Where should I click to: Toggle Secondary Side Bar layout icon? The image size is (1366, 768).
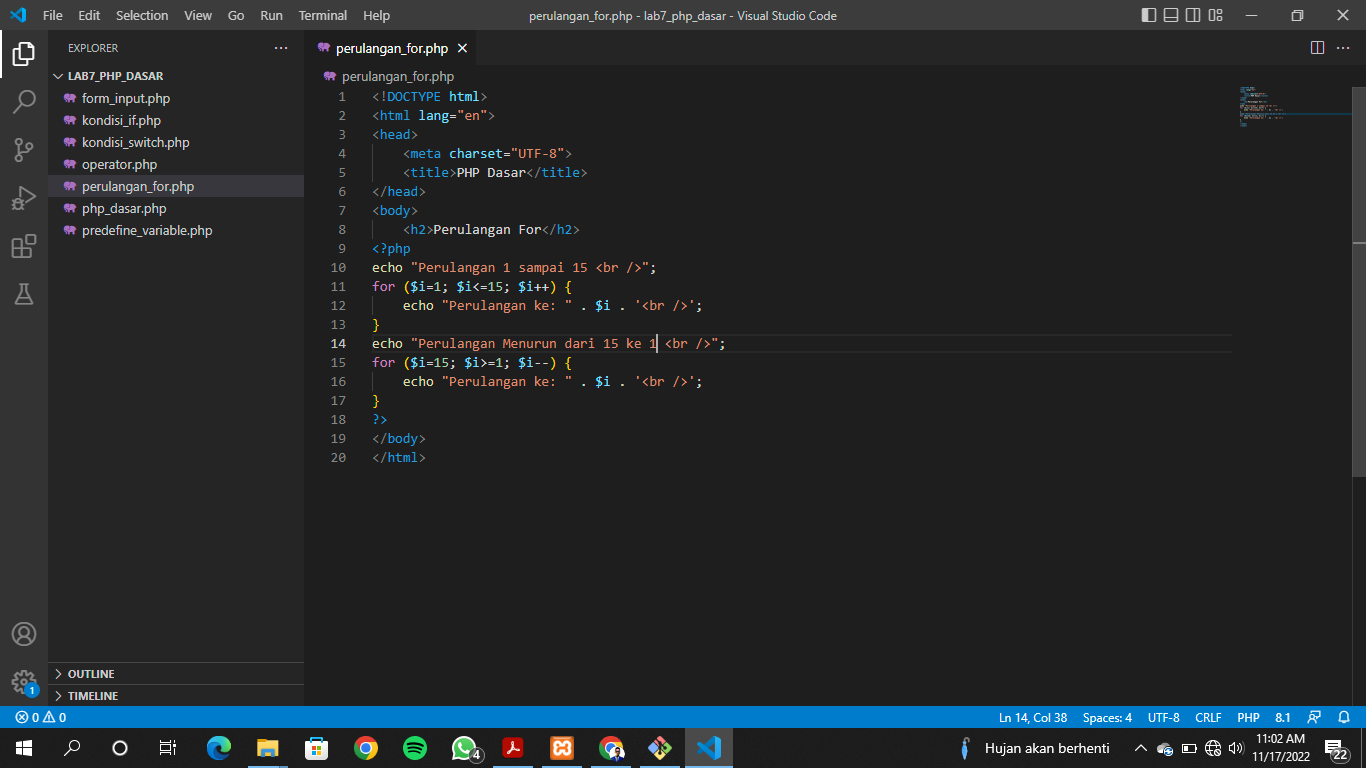[x=1193, y=15]
